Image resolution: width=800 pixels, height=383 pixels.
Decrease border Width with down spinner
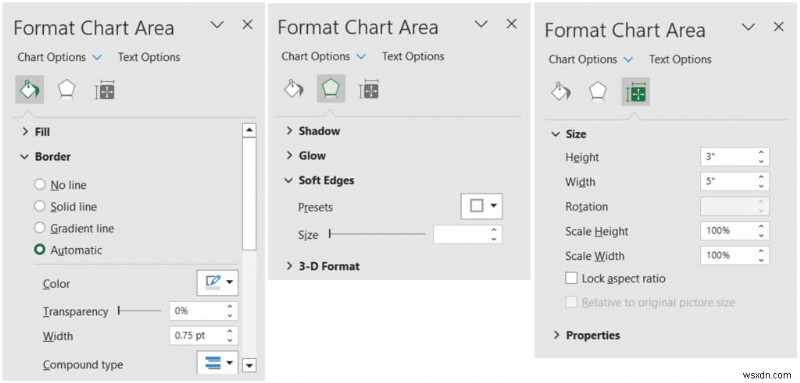230,340
